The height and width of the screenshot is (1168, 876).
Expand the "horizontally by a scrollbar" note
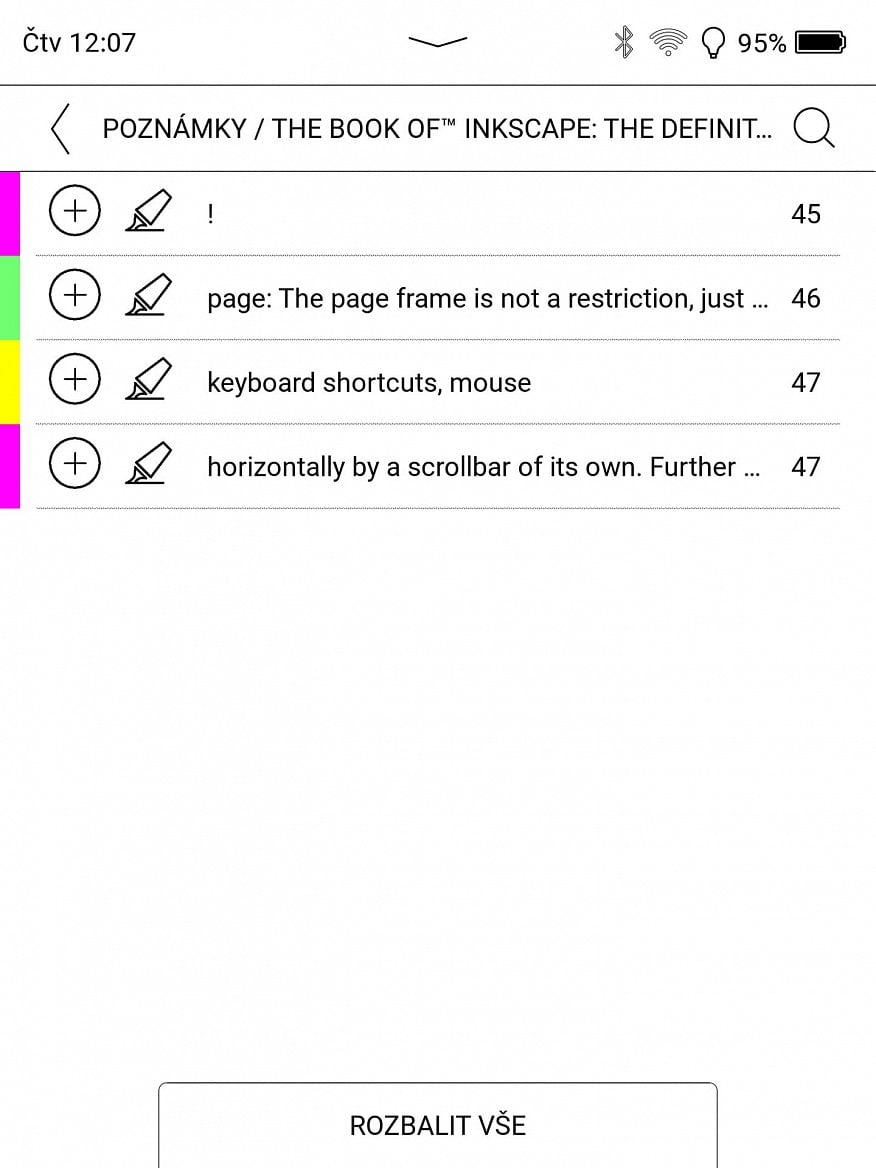point(74,465)
